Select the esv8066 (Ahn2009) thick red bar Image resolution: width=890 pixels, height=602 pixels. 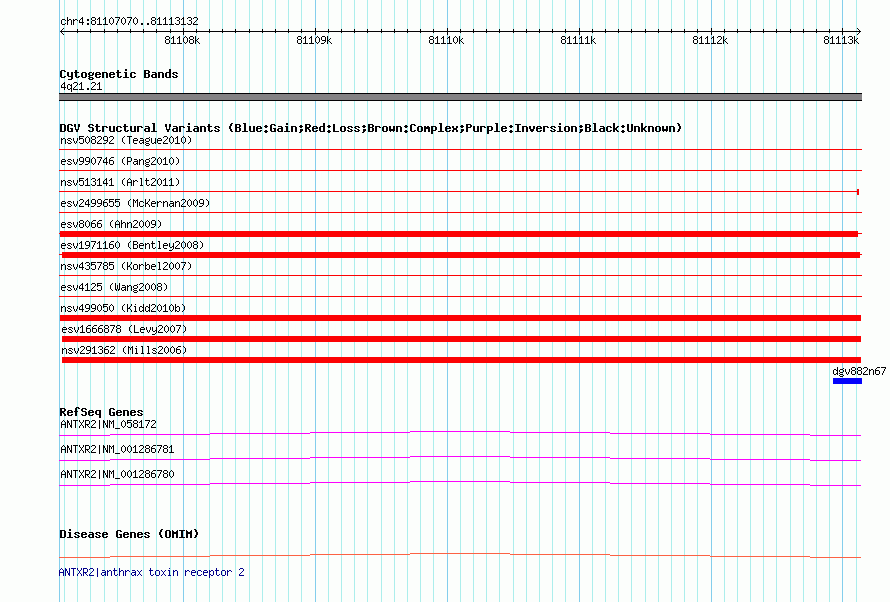(x=459, y=234)
